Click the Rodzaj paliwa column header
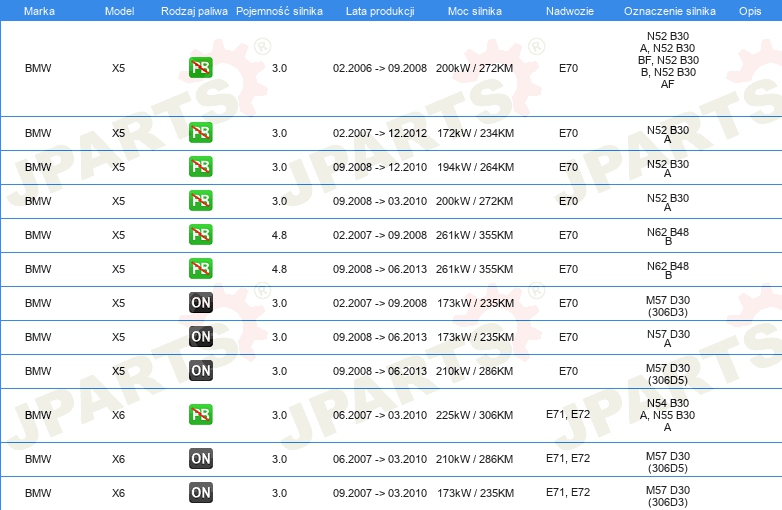Image resolution: width=782 pixels, height=510 pixels. [194, 10]
